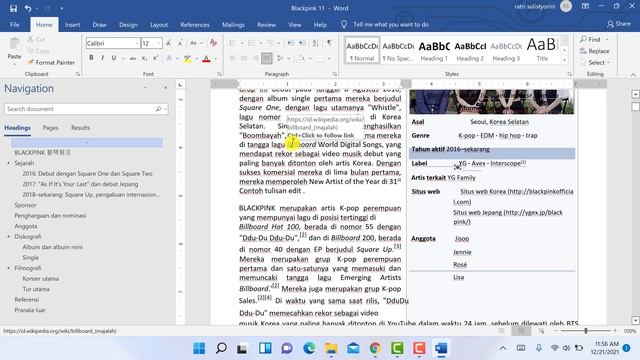This screenshot has width=640, height=360.
Task: Collapse the Sejarah heading
Action: pos(9,163)
